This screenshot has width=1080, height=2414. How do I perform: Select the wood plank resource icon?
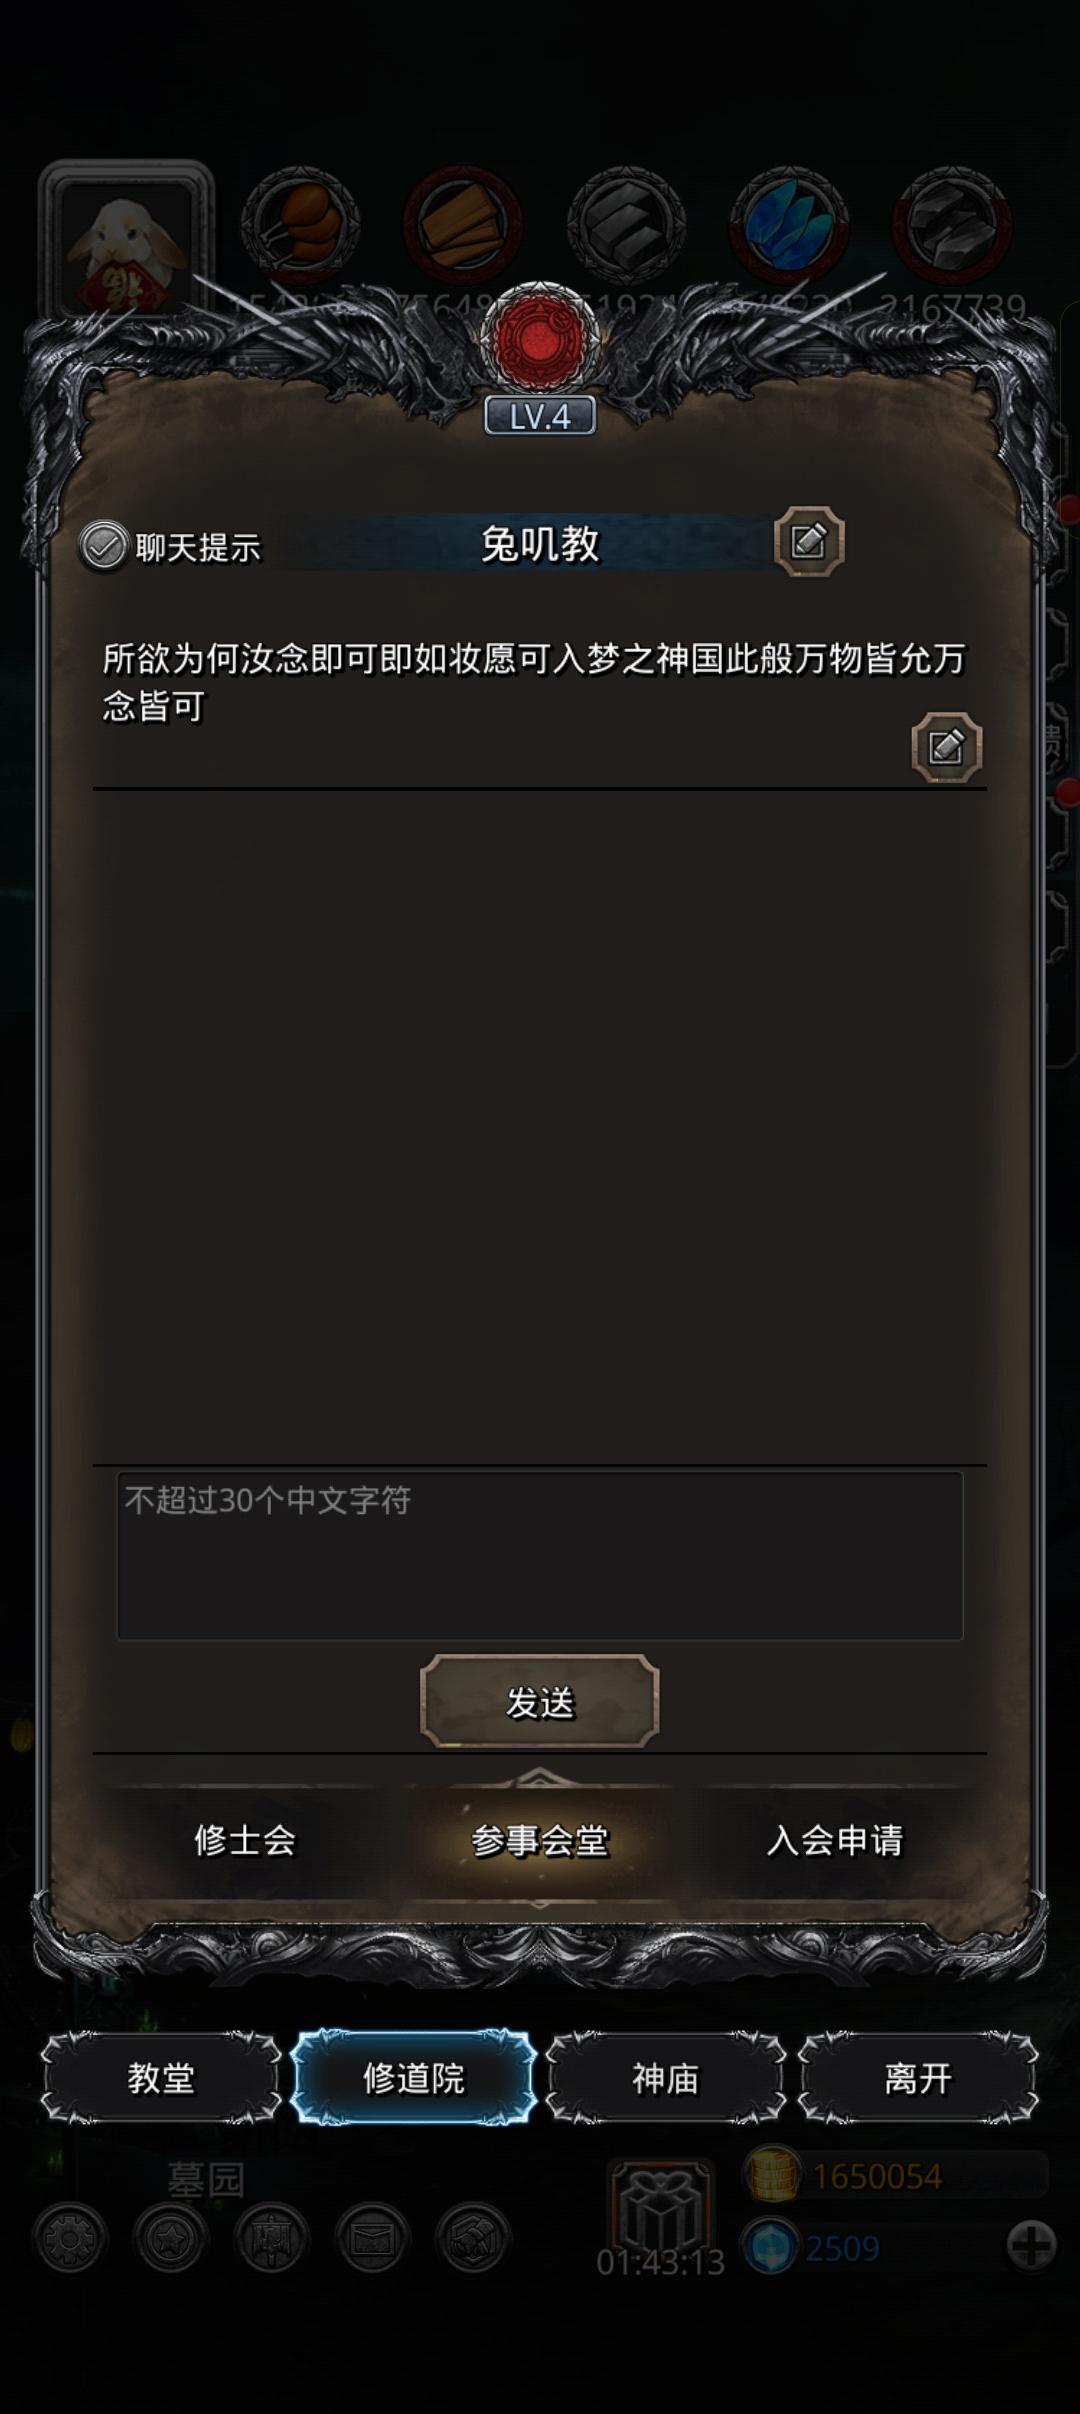pos(462,226)
